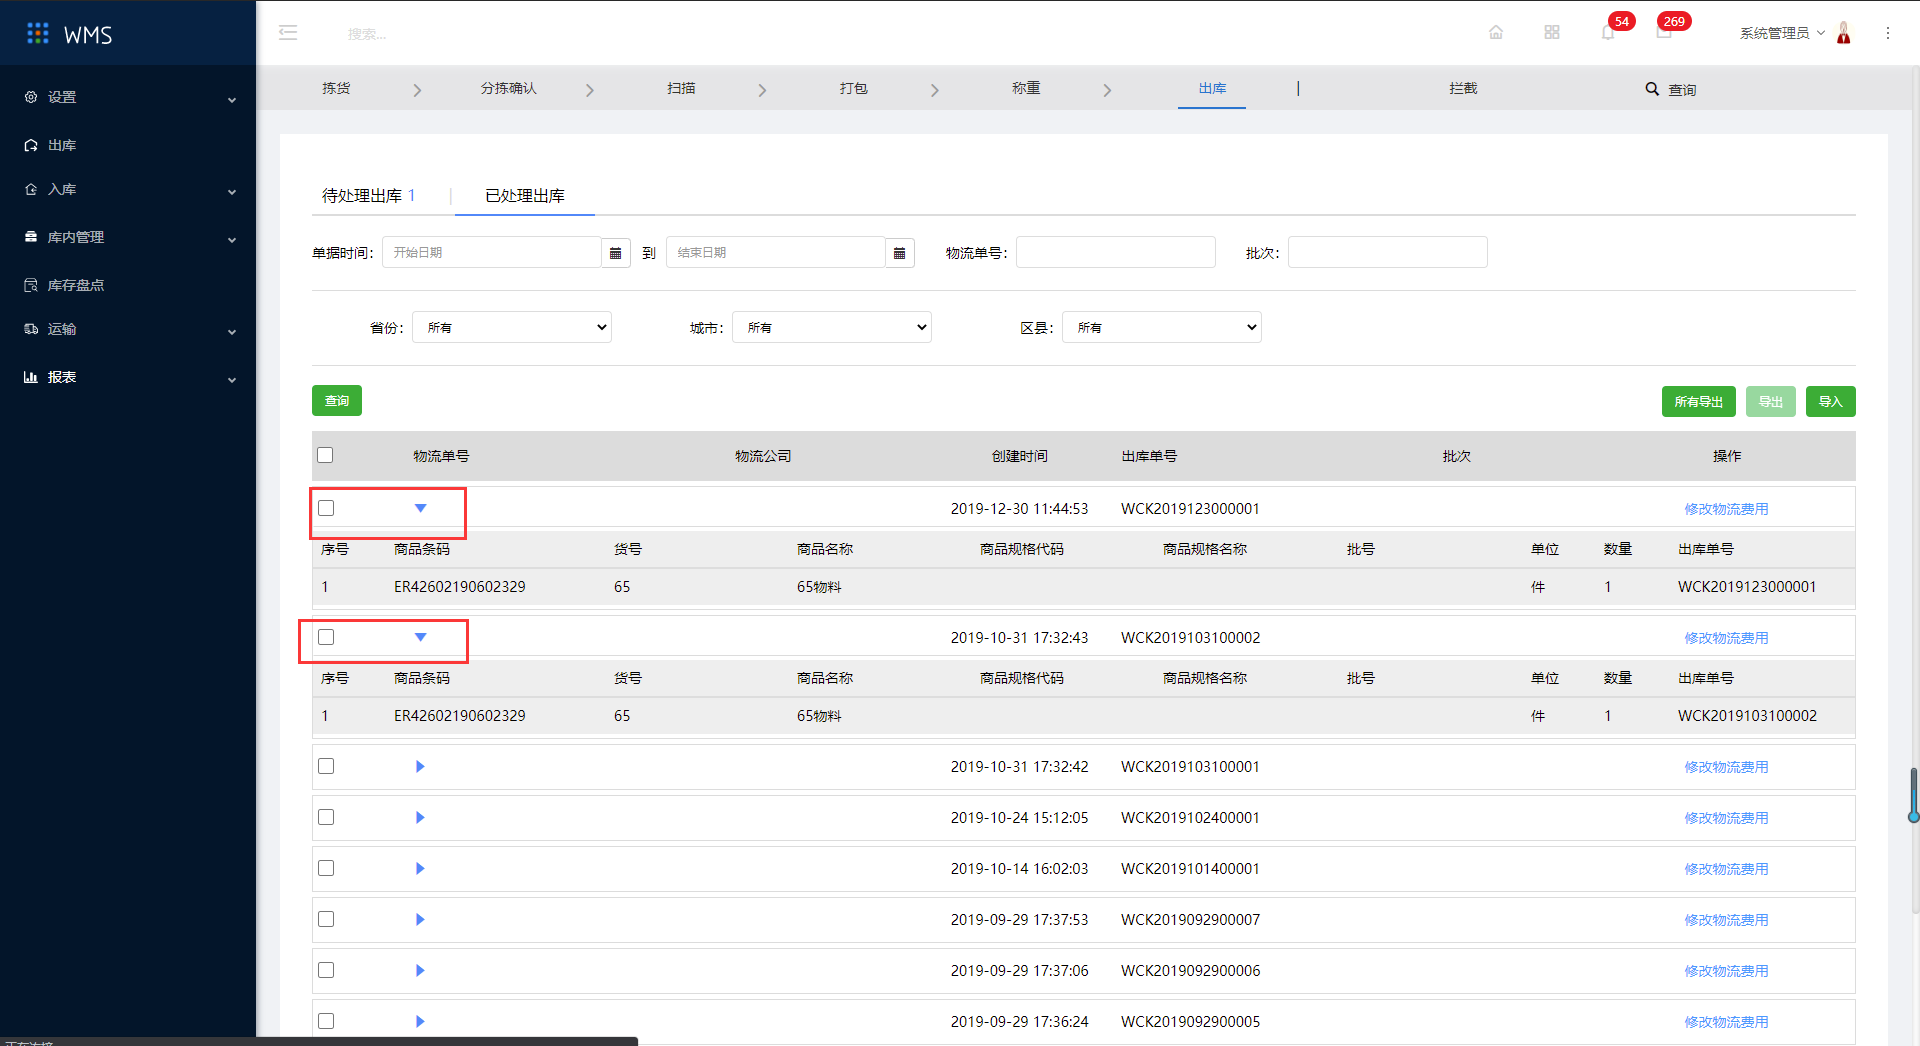Open the end date calendar icon
Viewport: 1920px width, 1046px height.
(900, 253)
